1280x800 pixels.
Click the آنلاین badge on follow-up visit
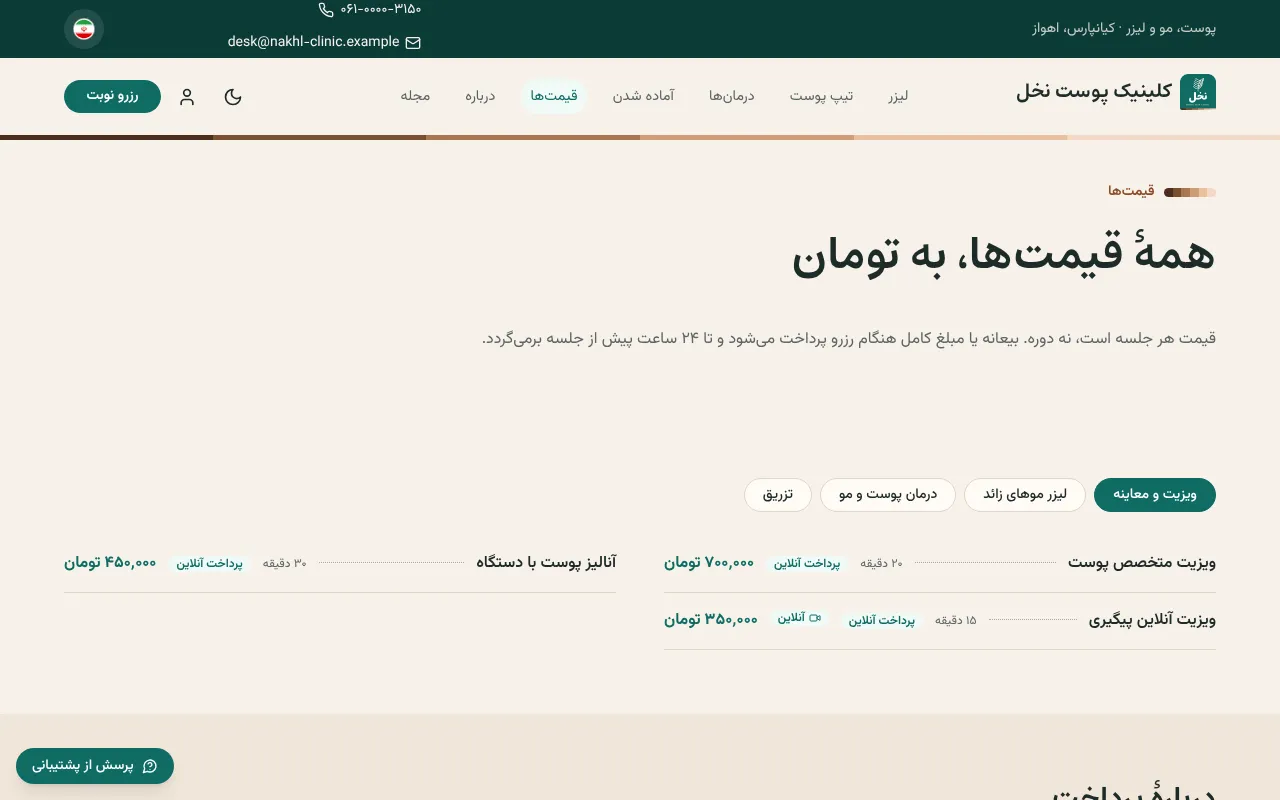pos(799,618)
